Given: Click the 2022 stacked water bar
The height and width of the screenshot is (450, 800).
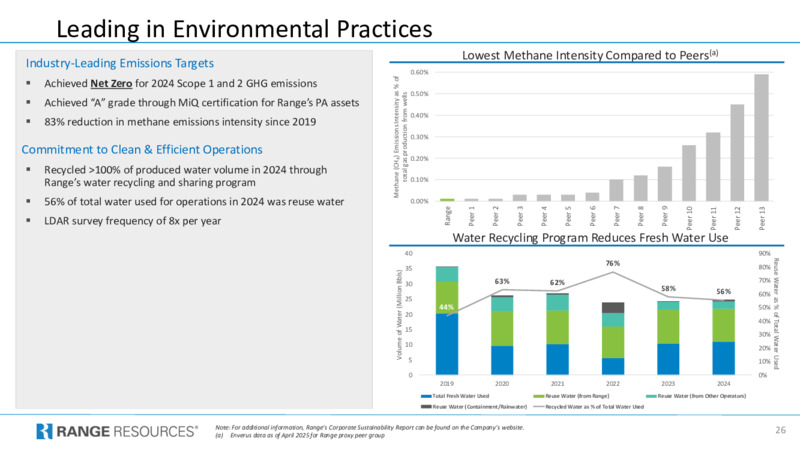Looking at the screenshot, I should 613,339.
